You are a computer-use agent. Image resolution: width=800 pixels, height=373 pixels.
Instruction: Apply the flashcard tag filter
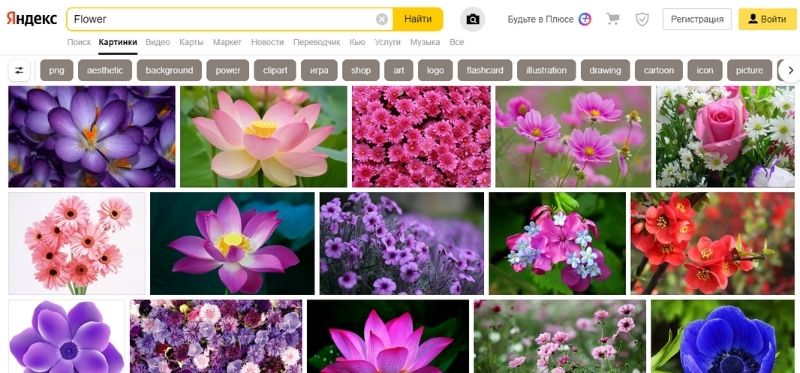point(485,70)
